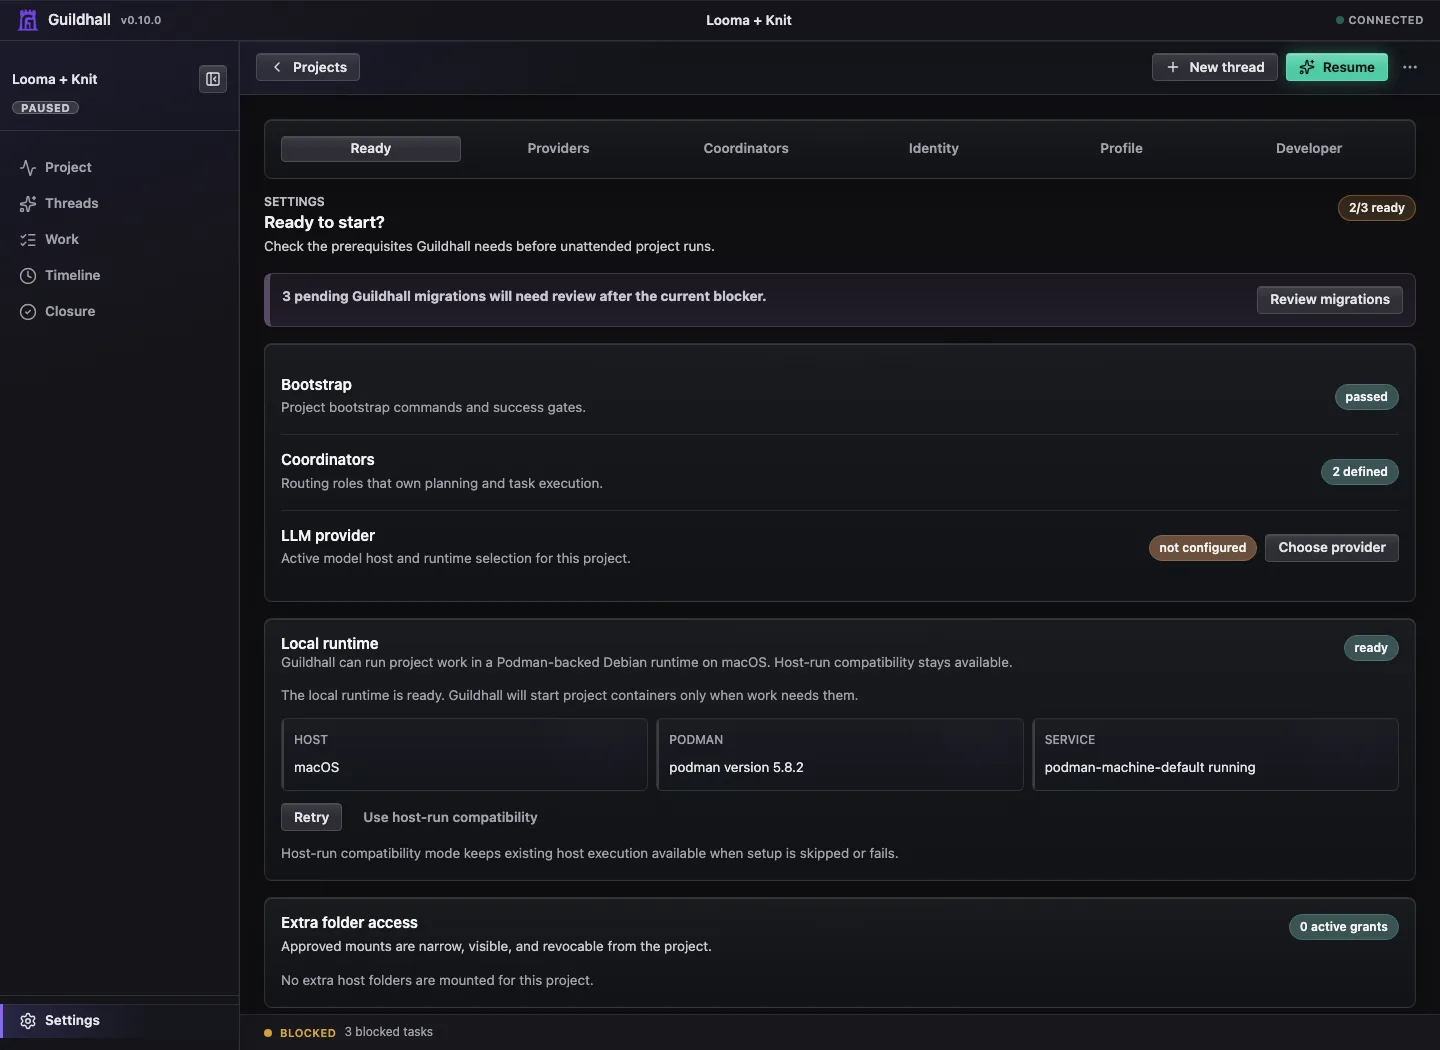Switch to the Ready tab
The height and width of the screenshot is (1050, 1440).
point(371,148)
